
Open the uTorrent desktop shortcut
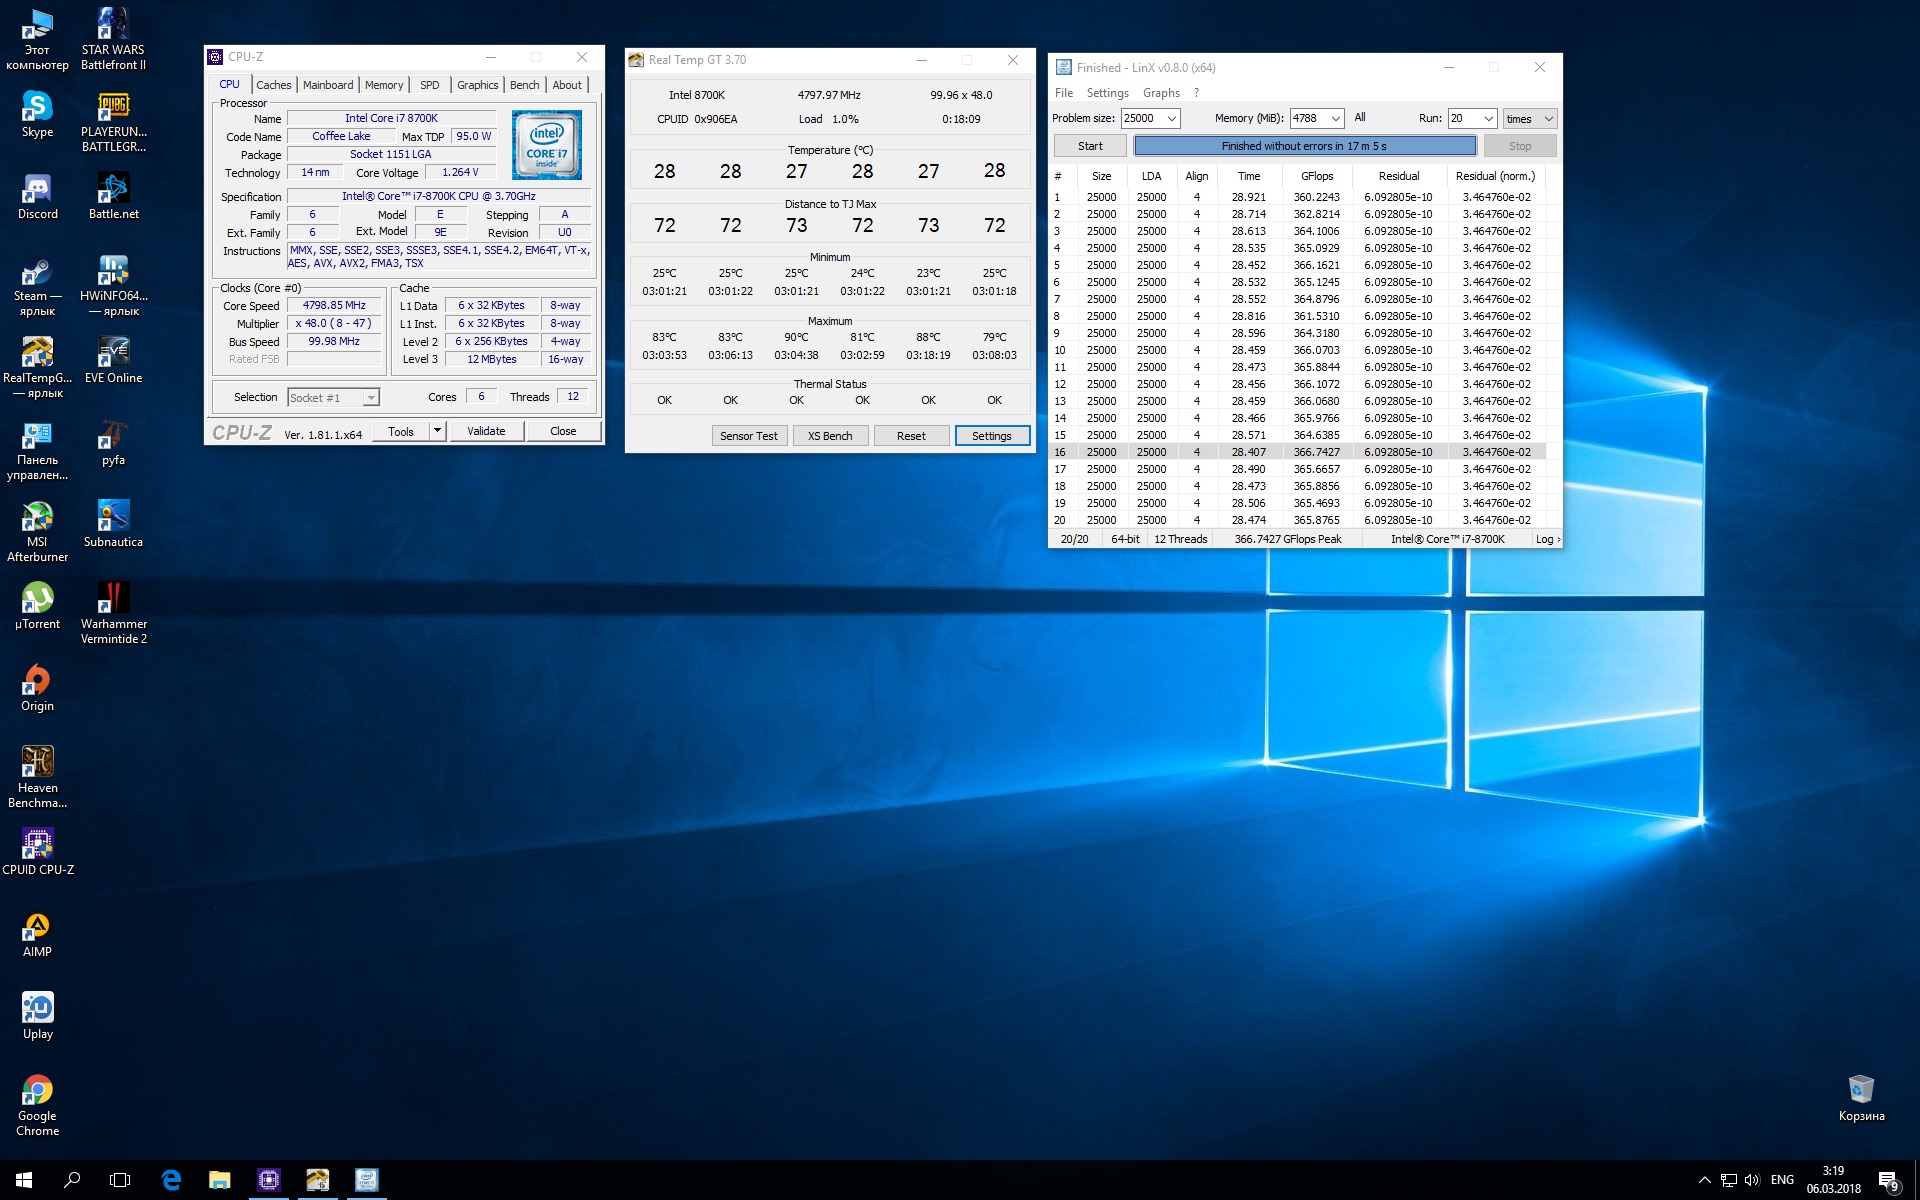click(x=37, y=599)
